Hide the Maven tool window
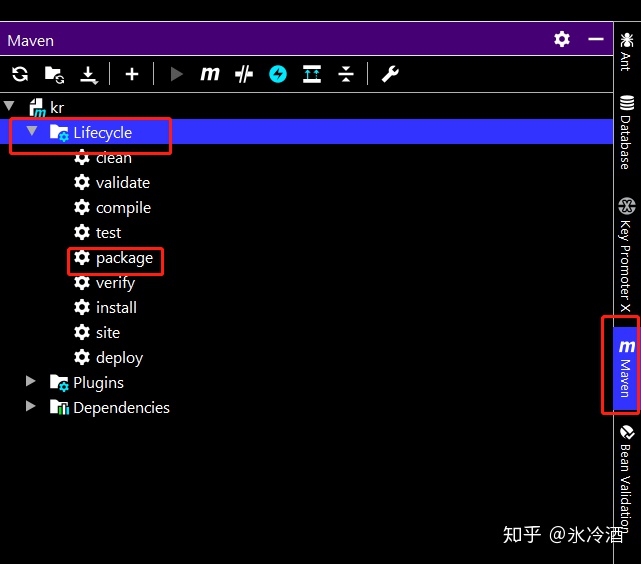This screenshot has width=641, height=564. [x=596, y=39]
